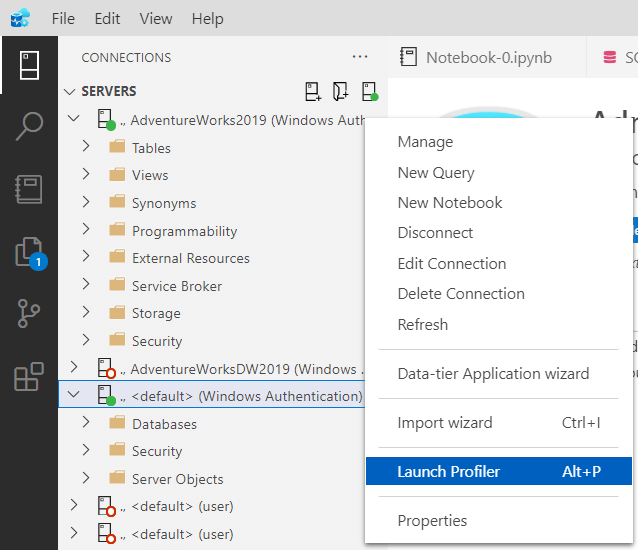Screen dimensions: 638x550
Task: Open the Notebooks view icon
Action: (29, 190)
